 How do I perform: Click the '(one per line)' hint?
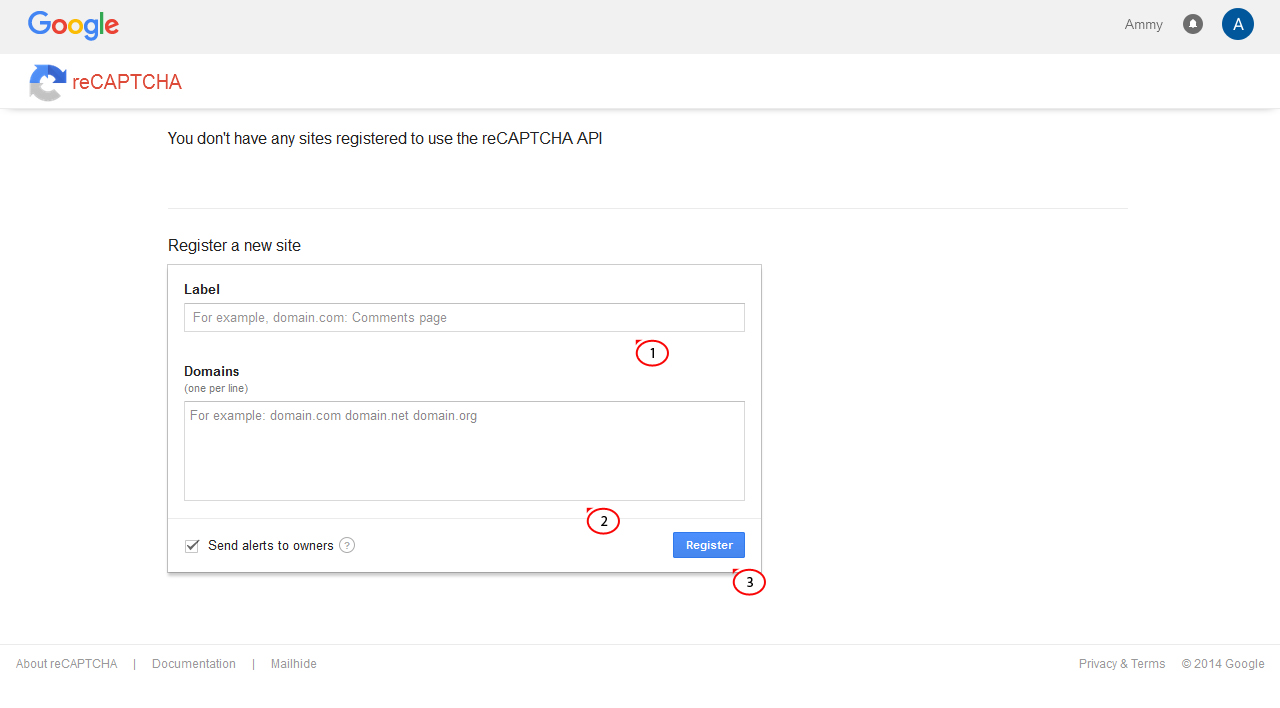point(216,388)
